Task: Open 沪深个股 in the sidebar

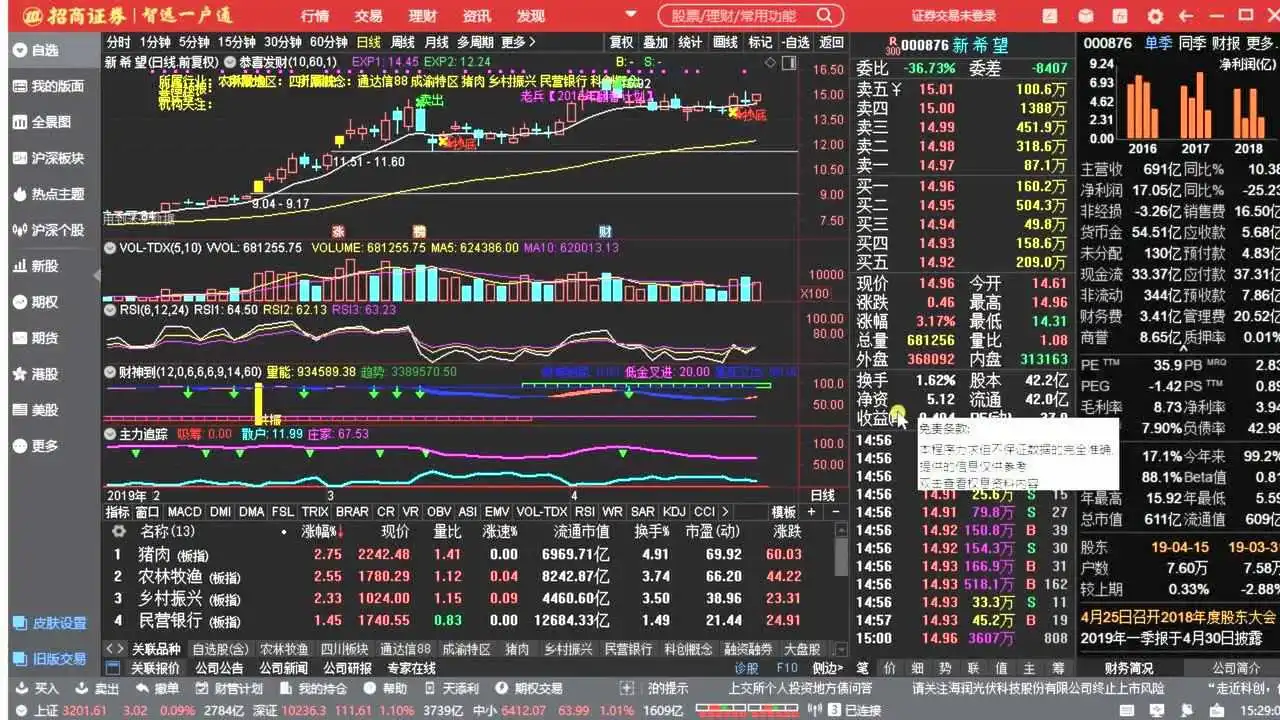Action: [x=48, y=230]
